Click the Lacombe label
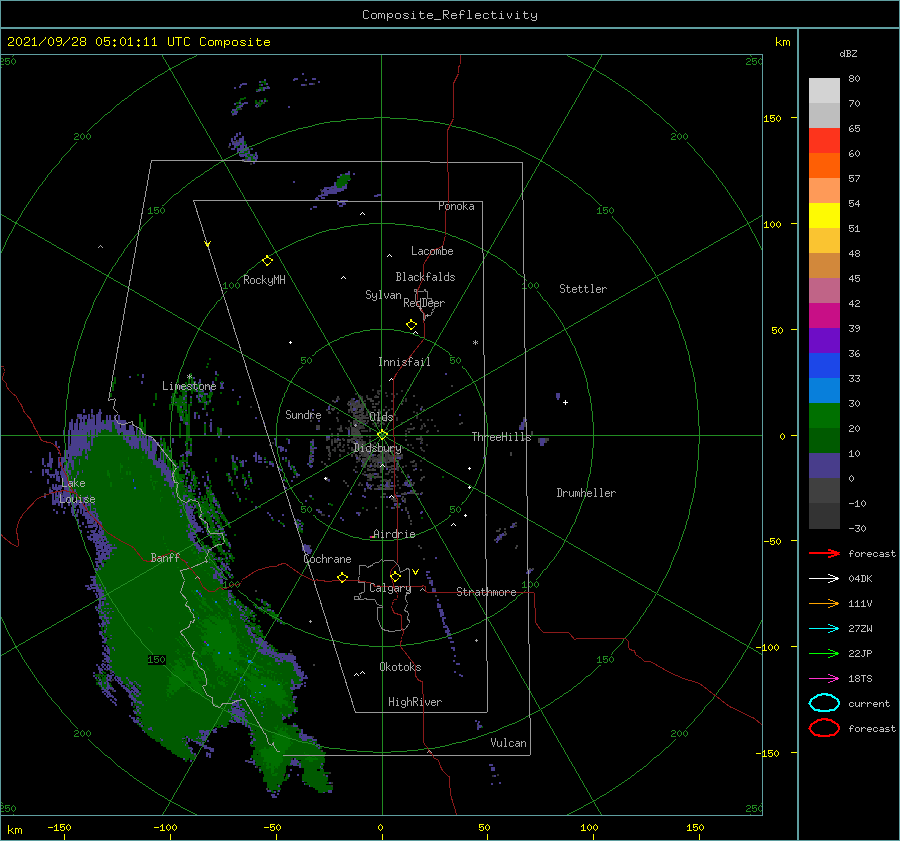 point(432,251)
